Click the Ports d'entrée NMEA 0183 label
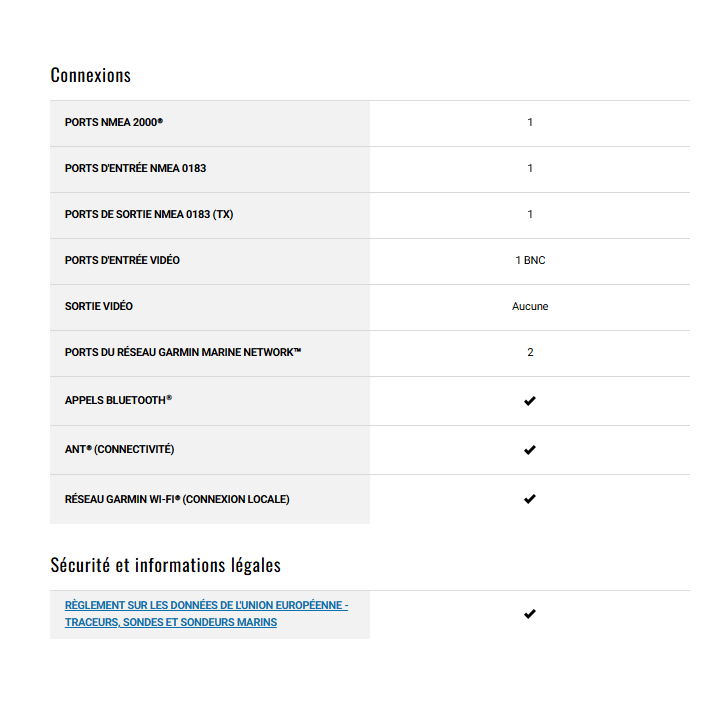 tap(136, 168)
